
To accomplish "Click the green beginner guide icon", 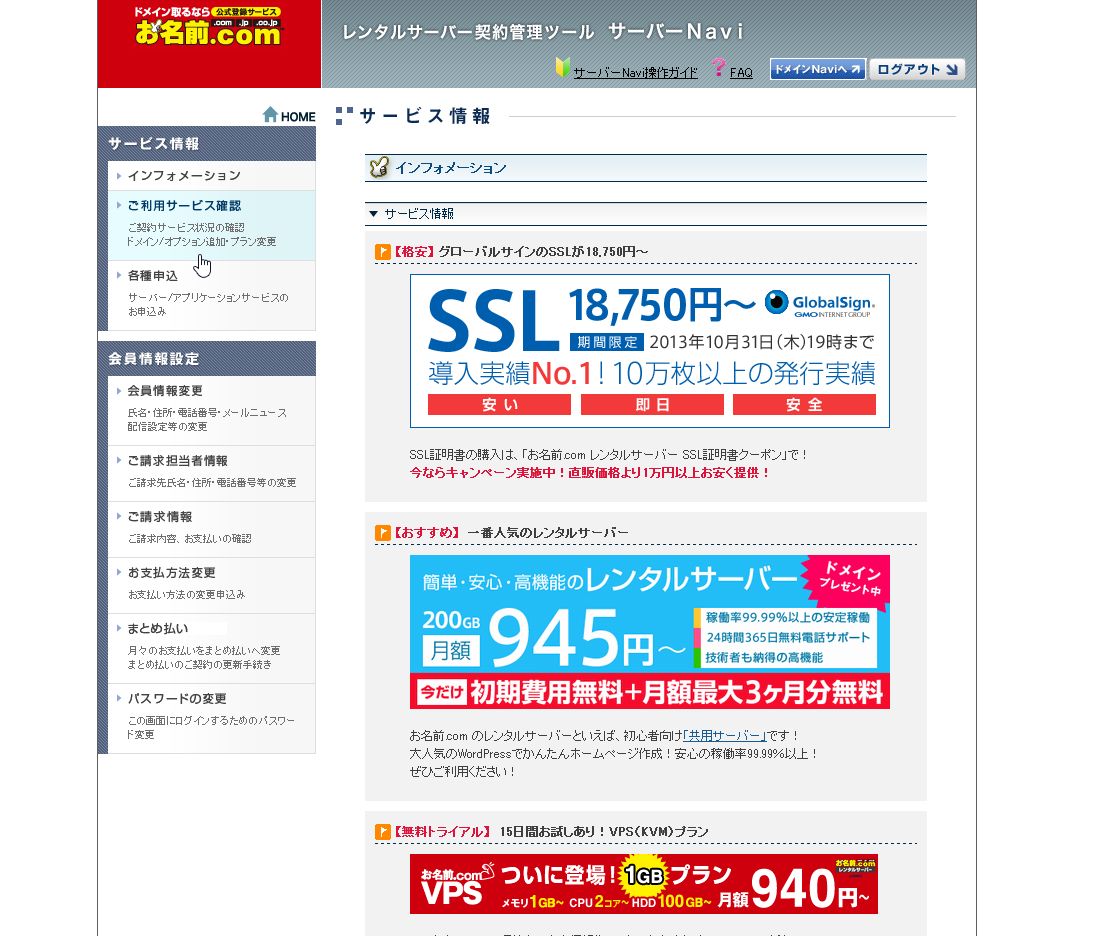I will click(x=562, y=68).
